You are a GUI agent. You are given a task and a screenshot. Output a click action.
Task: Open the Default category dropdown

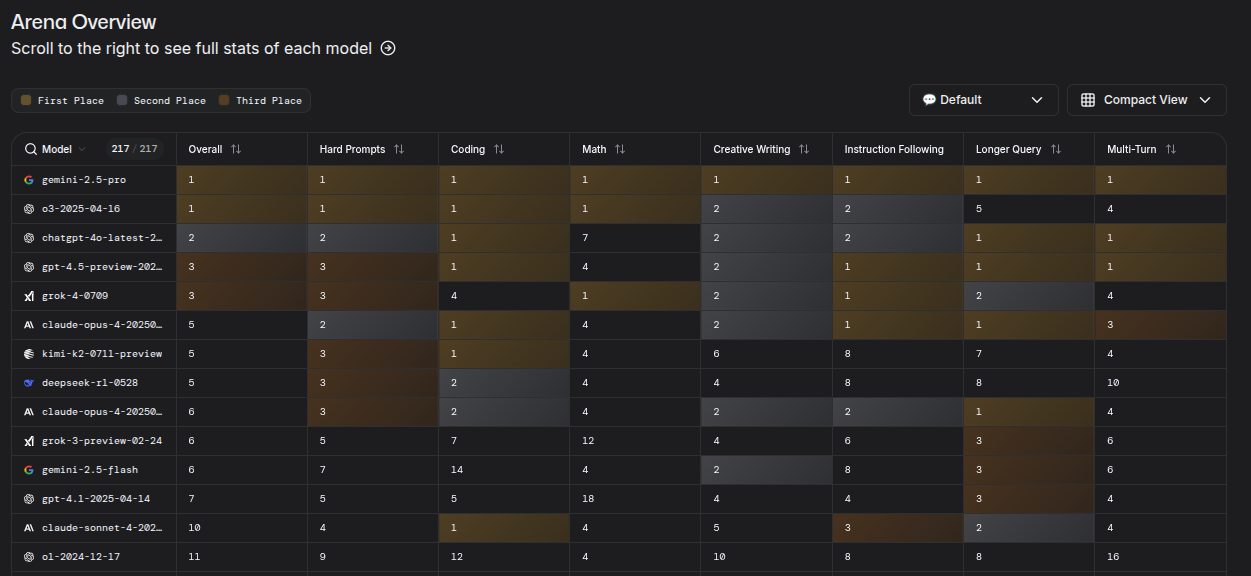click(984, 100)
